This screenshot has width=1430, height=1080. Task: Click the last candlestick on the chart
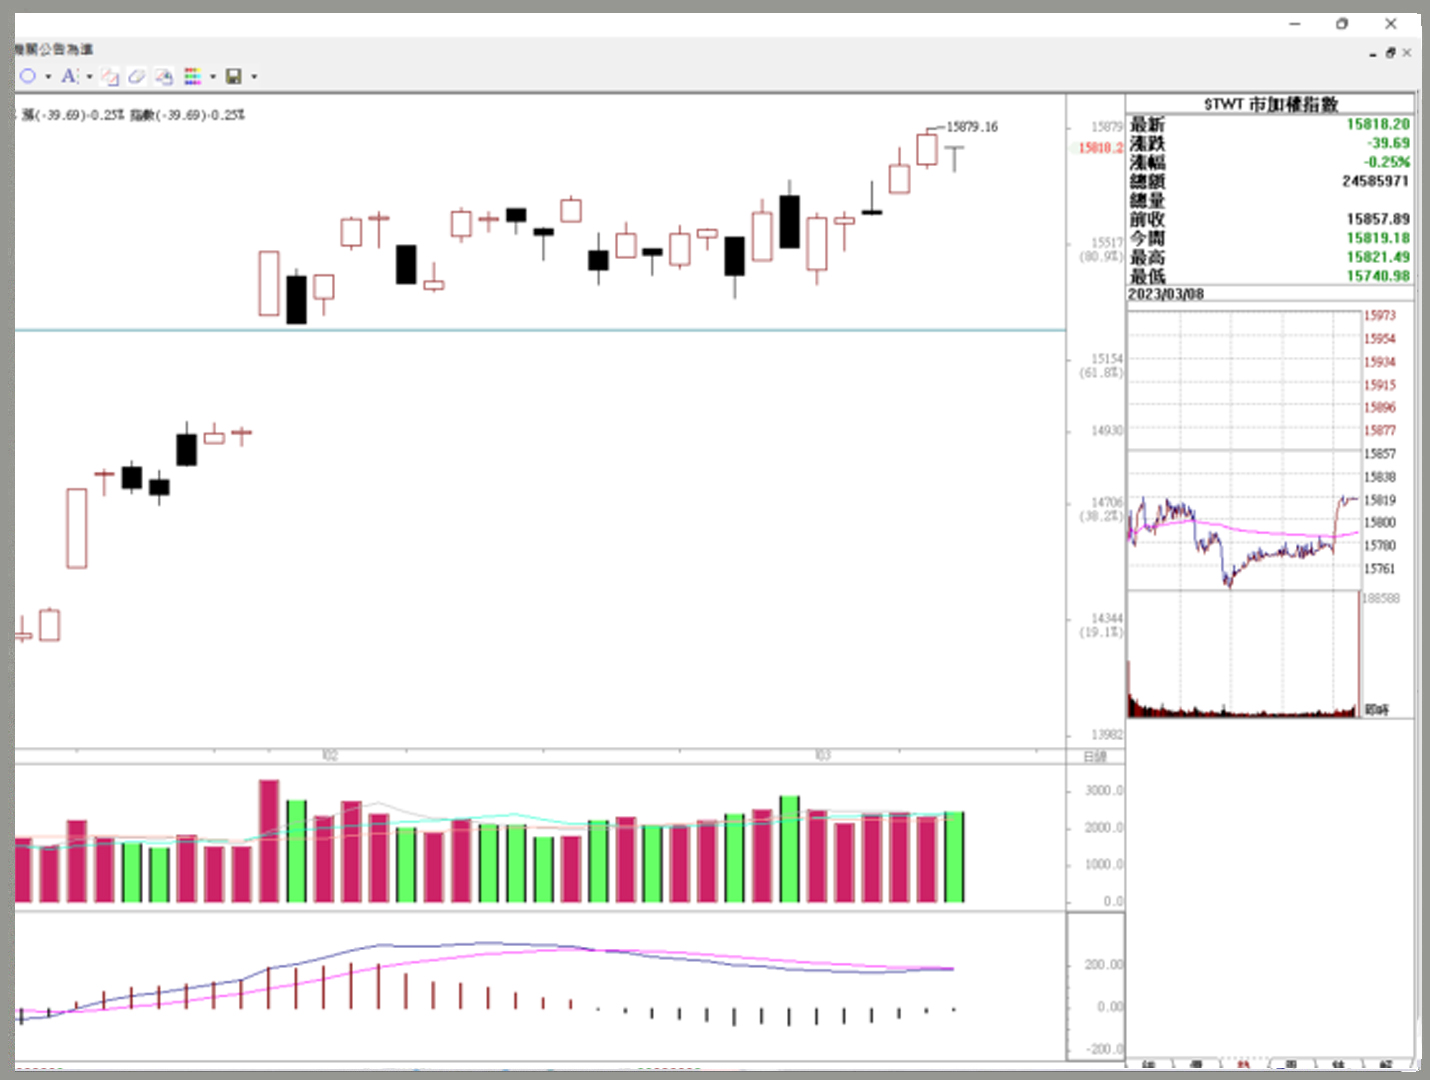955,157
